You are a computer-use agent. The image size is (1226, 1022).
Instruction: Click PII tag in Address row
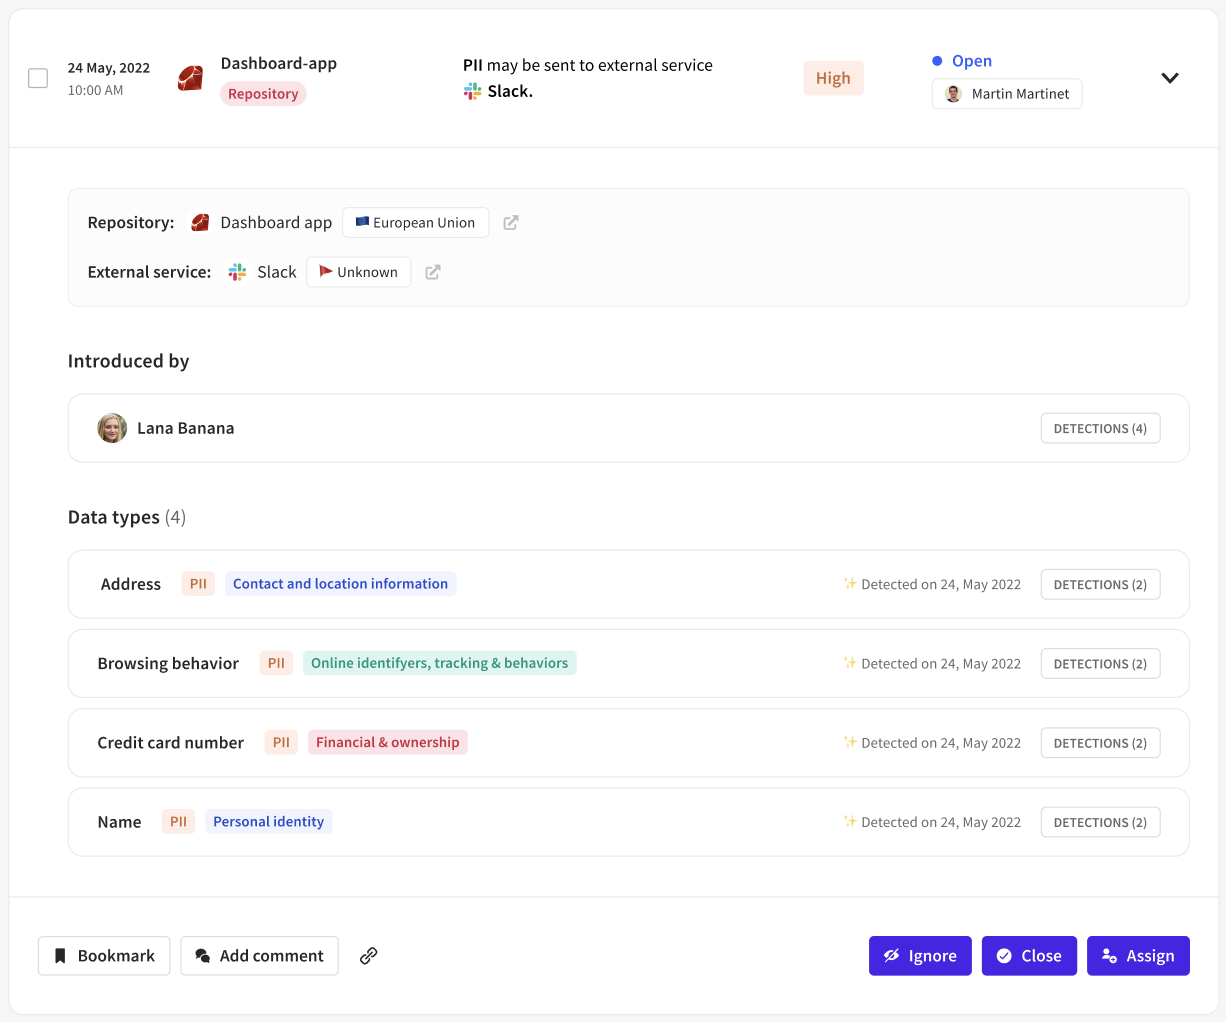coord(198,584)
